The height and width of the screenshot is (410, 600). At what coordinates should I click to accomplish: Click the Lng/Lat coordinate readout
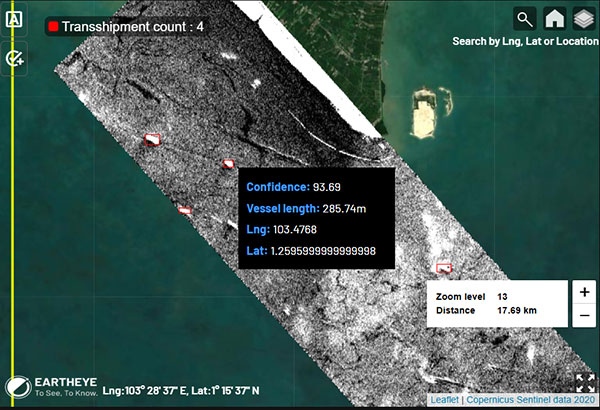(x=181, y=389)
